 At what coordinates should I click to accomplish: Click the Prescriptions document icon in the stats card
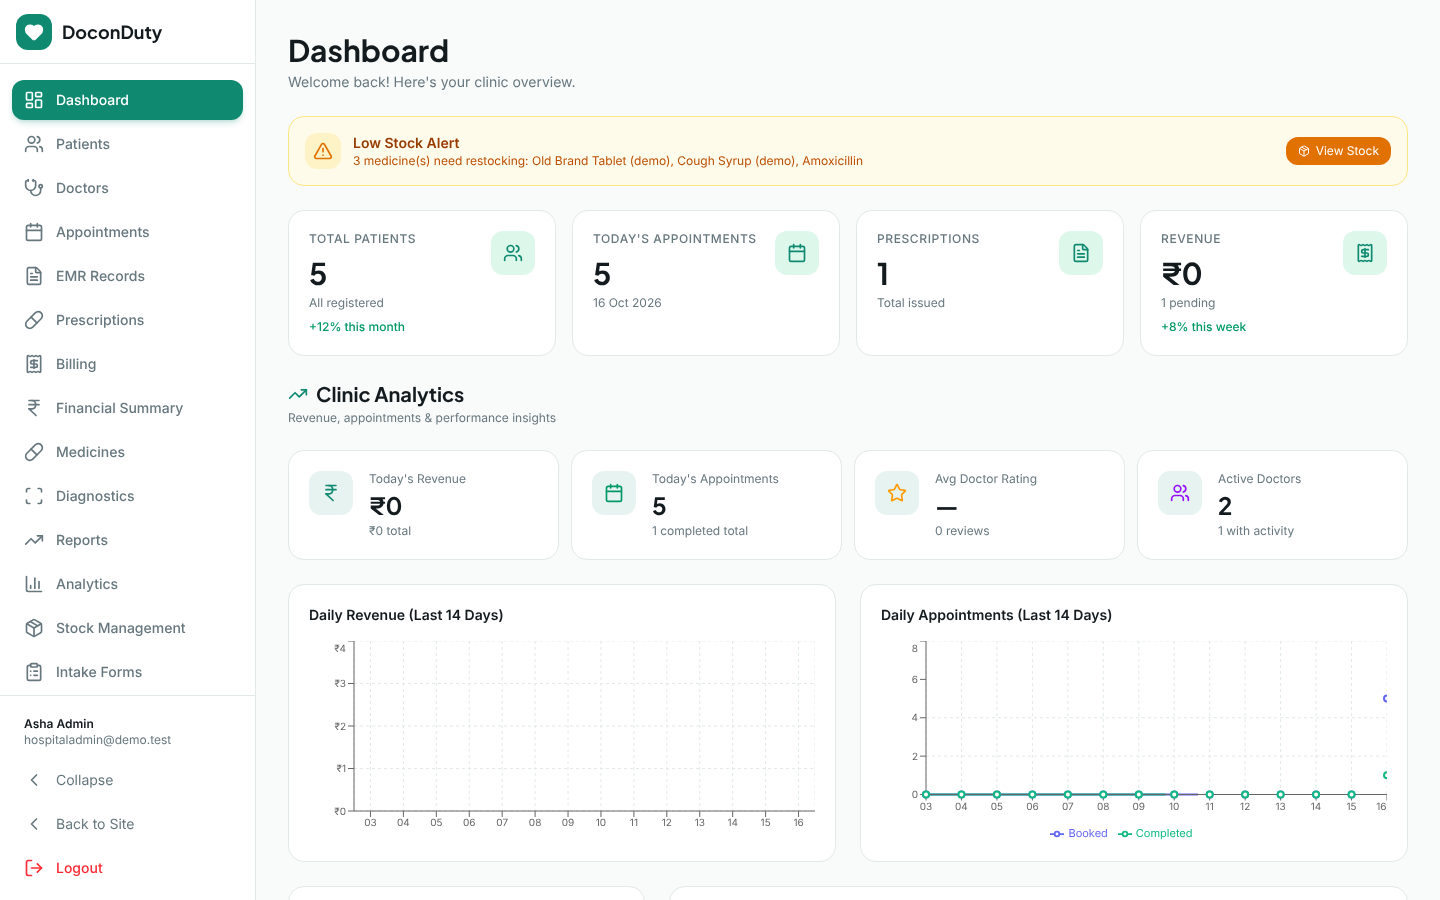coord(1081,253)
